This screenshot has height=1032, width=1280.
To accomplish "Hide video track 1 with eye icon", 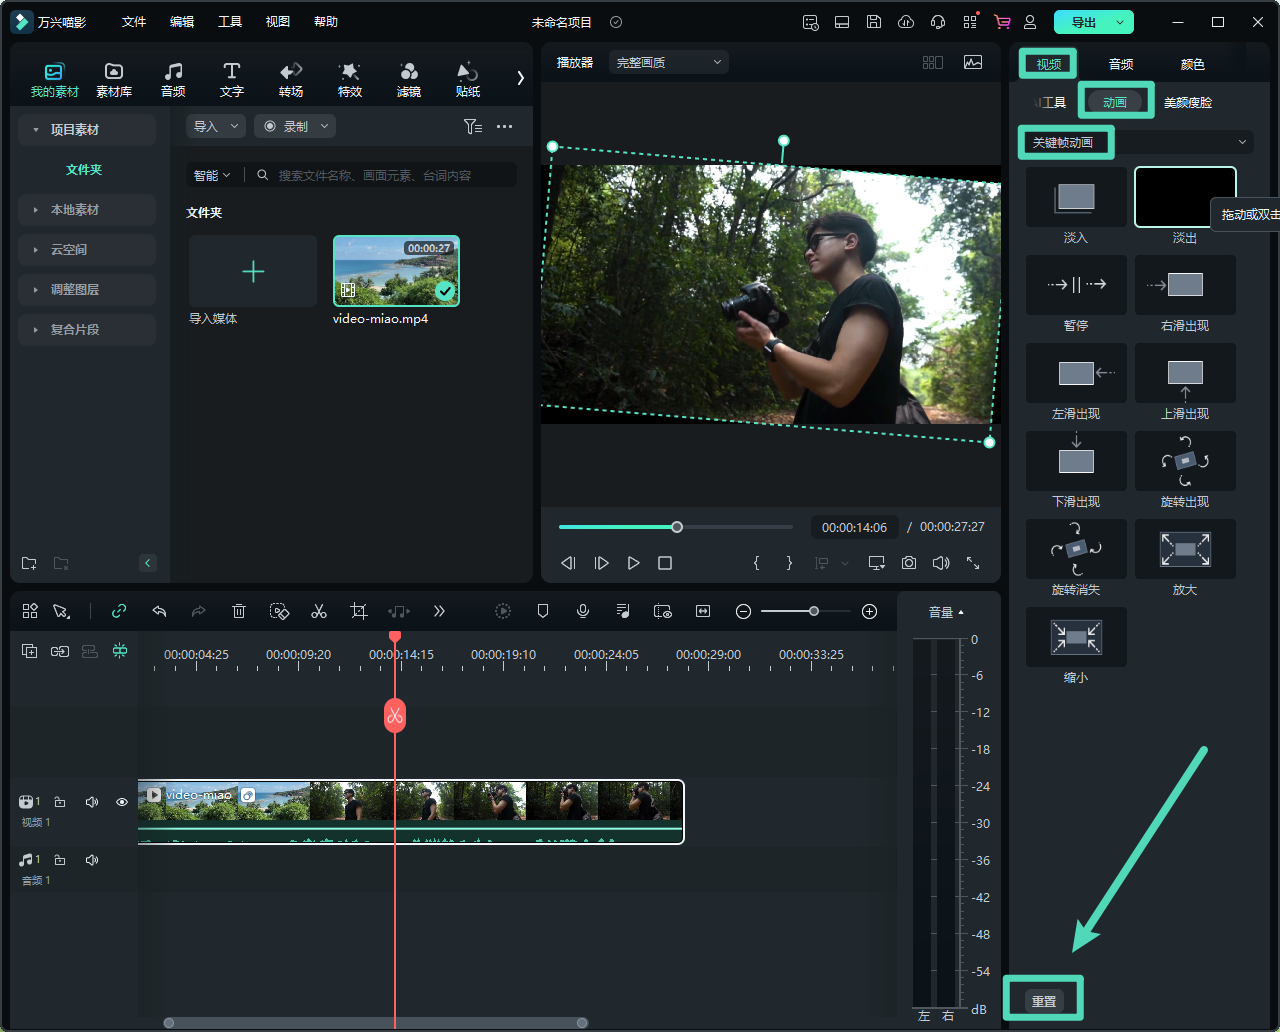I will [x=122, y=802].
